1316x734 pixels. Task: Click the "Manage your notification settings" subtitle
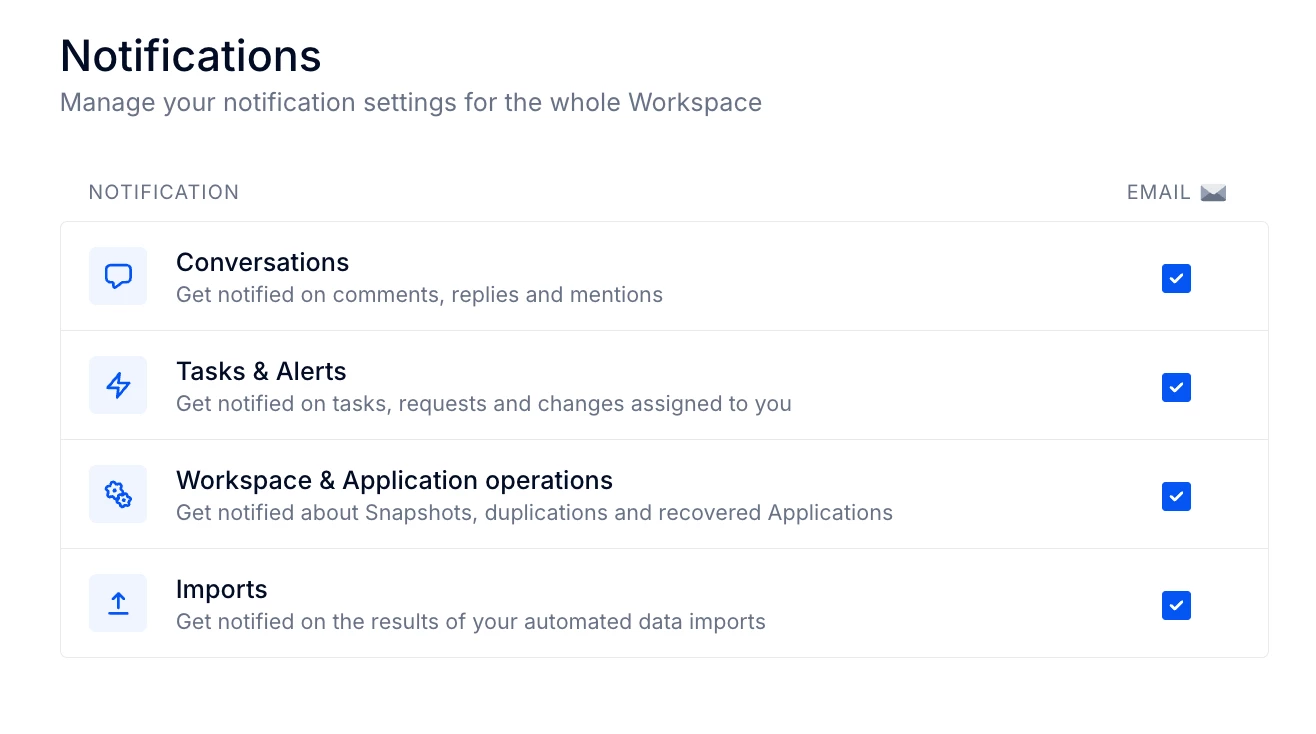411,102
